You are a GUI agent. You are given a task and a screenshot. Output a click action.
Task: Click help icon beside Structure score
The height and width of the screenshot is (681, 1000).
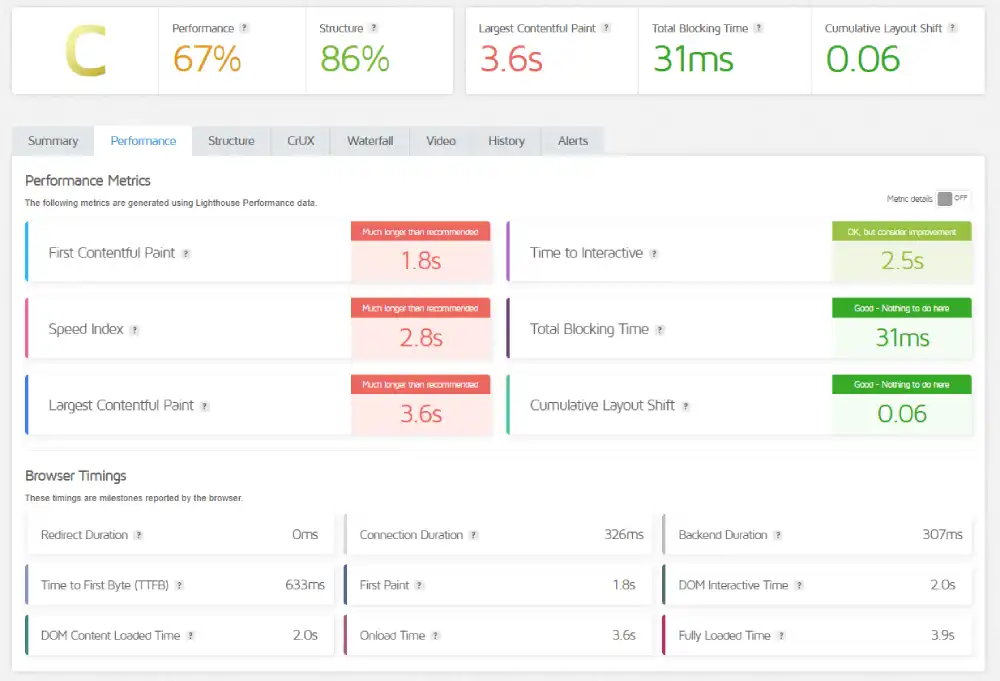(x=374, y=28)
